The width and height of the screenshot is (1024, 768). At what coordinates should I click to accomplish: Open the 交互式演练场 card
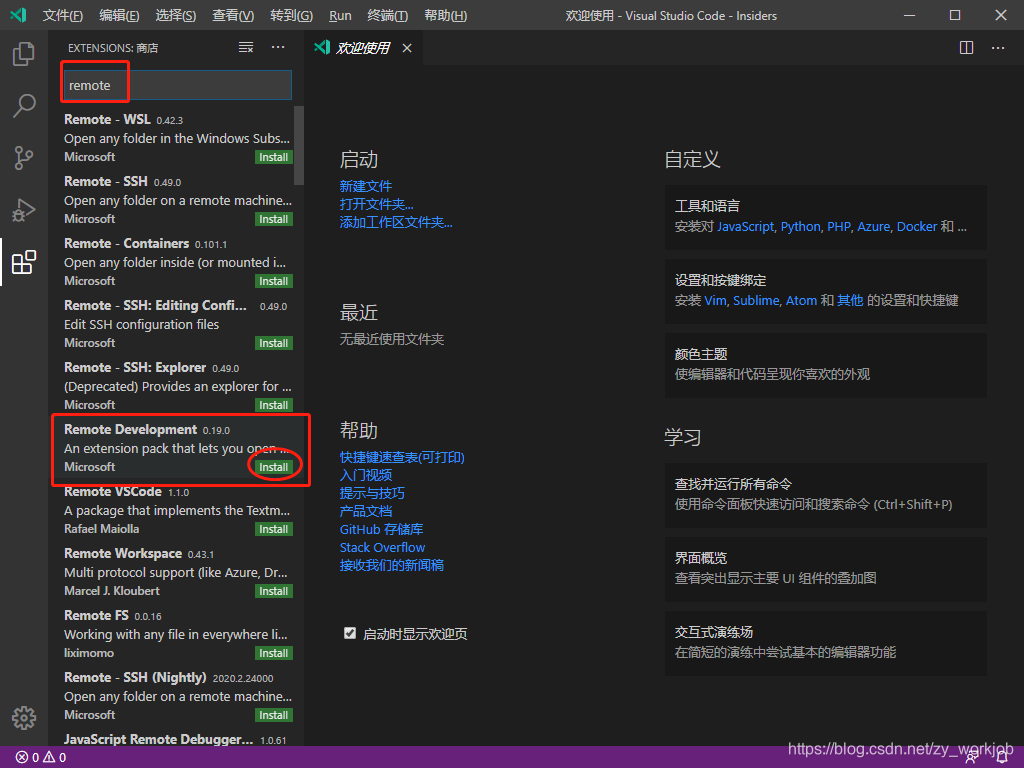(x=825, y=643)
